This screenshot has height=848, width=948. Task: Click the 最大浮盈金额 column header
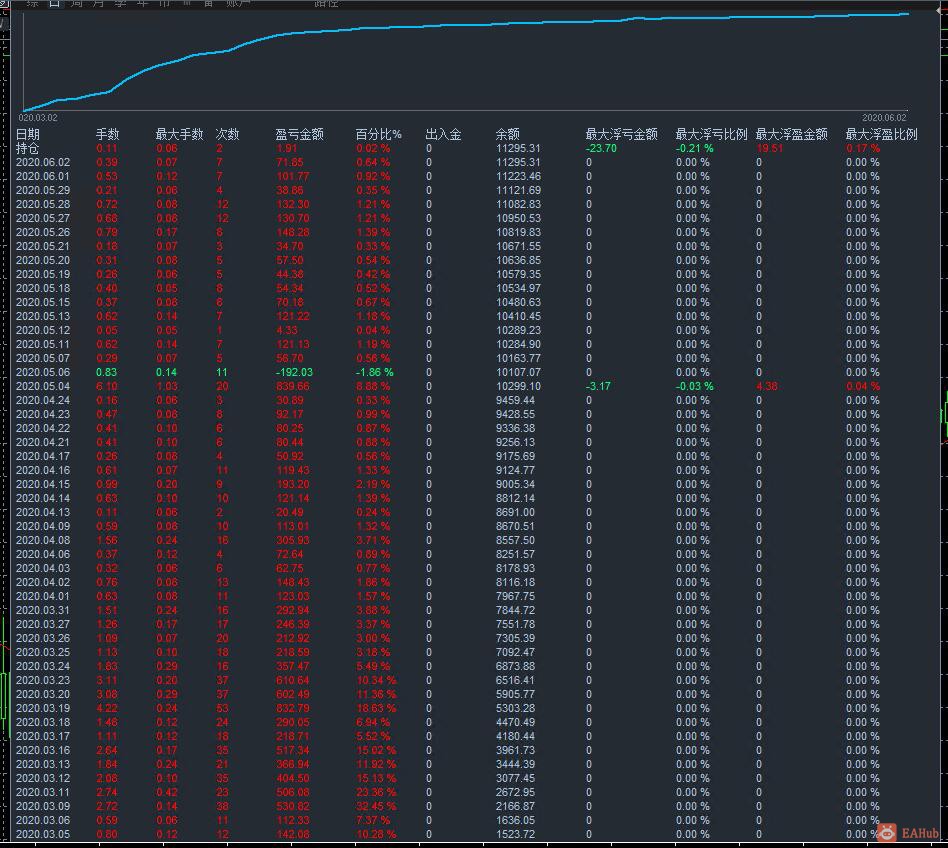[791, 134]
